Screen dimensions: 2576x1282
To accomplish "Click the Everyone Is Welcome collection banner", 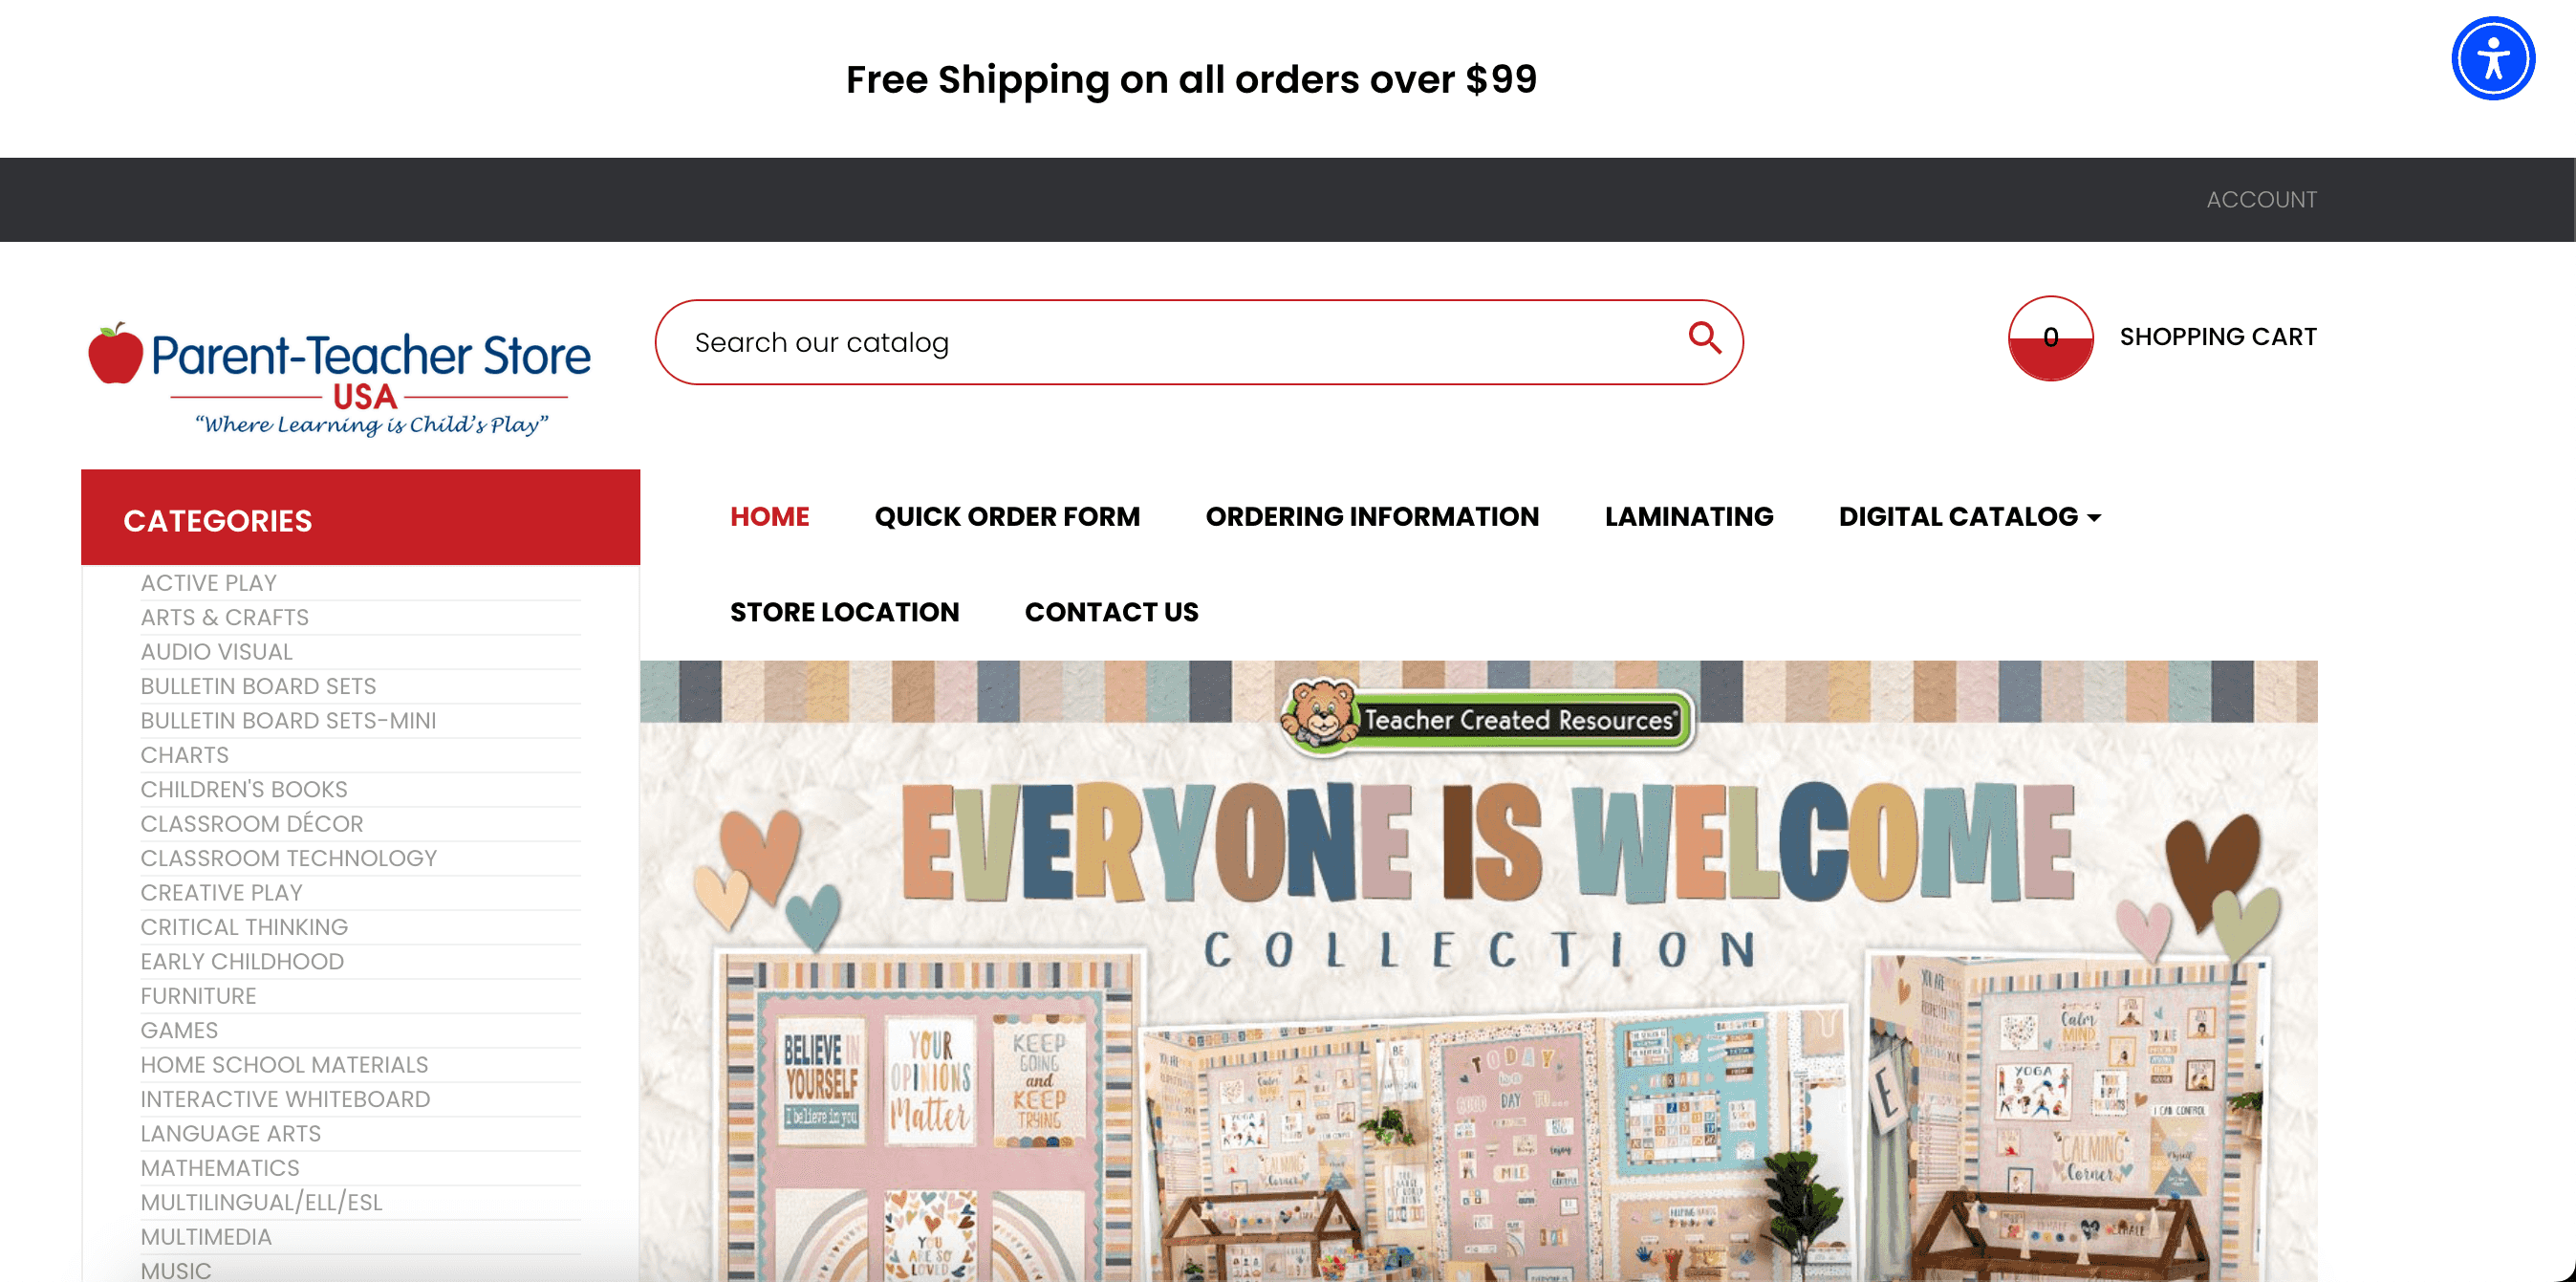I will (x=1478, y=970).
